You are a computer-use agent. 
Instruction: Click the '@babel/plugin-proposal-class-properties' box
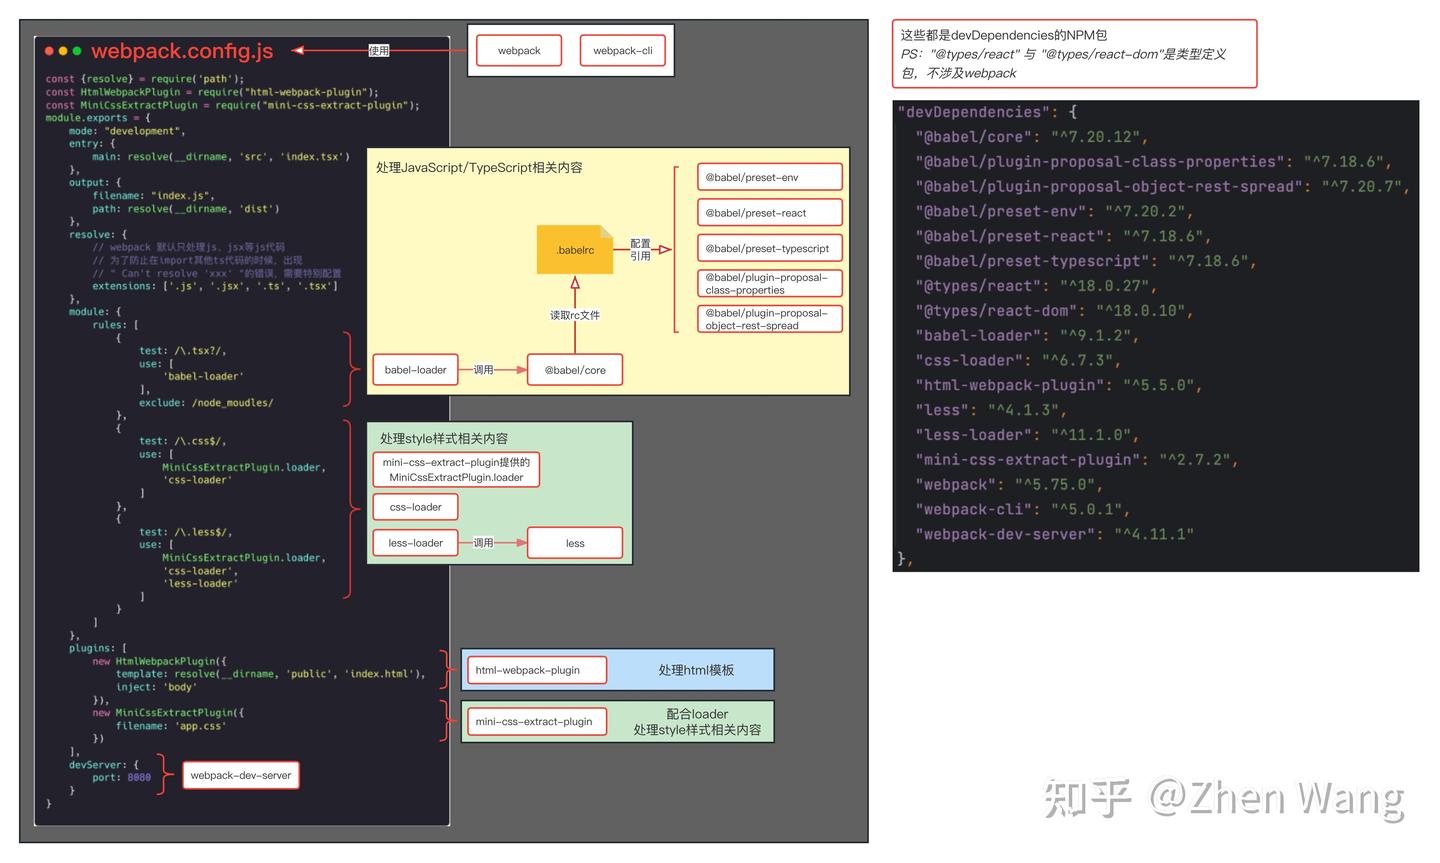click(x=770, y=284)
